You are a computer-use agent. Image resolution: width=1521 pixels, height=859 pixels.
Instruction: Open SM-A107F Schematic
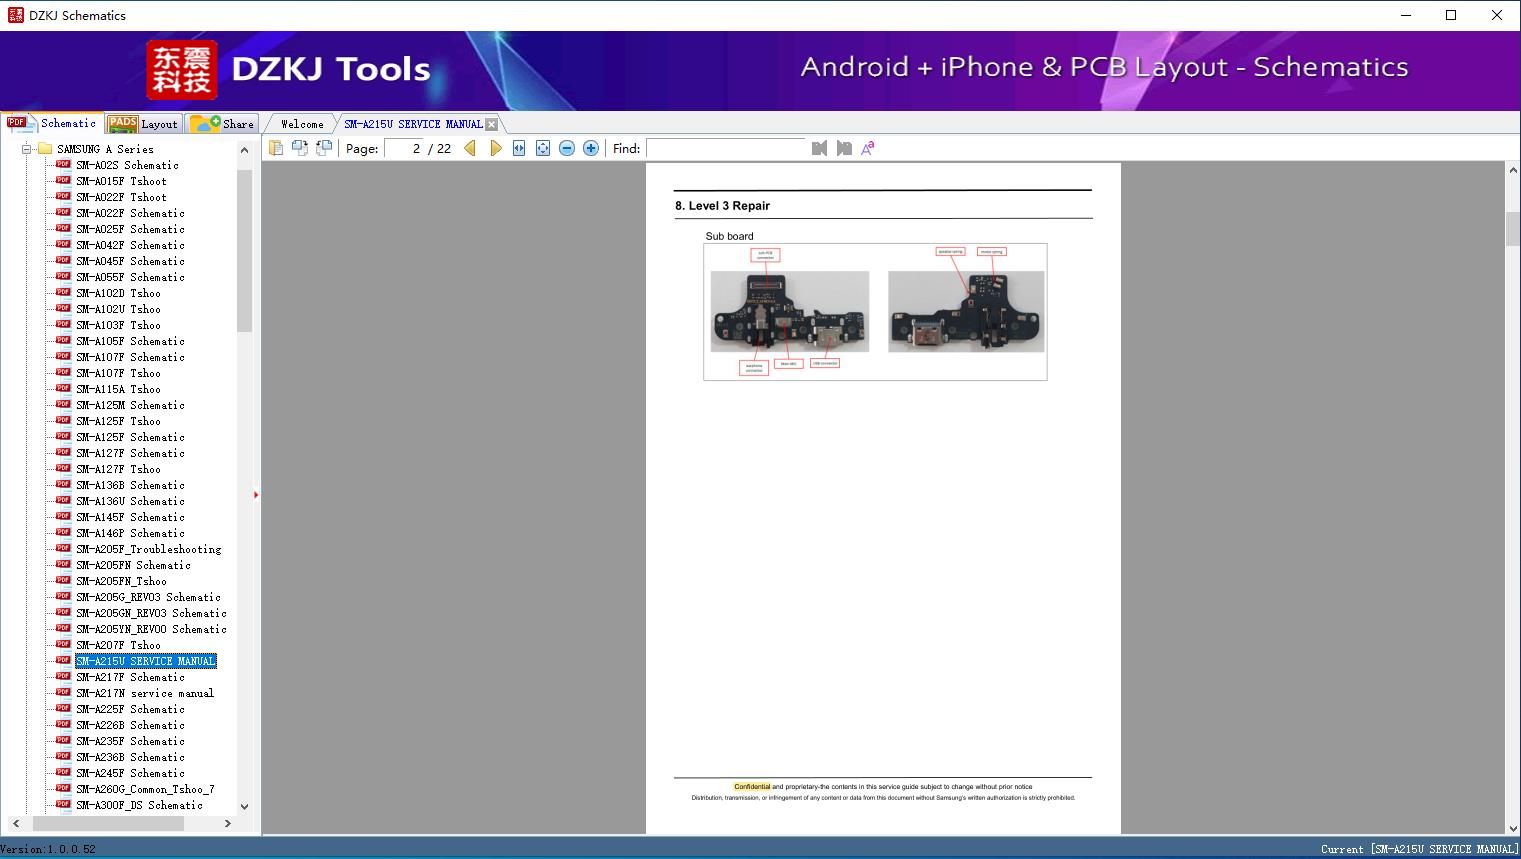point(130,357)
